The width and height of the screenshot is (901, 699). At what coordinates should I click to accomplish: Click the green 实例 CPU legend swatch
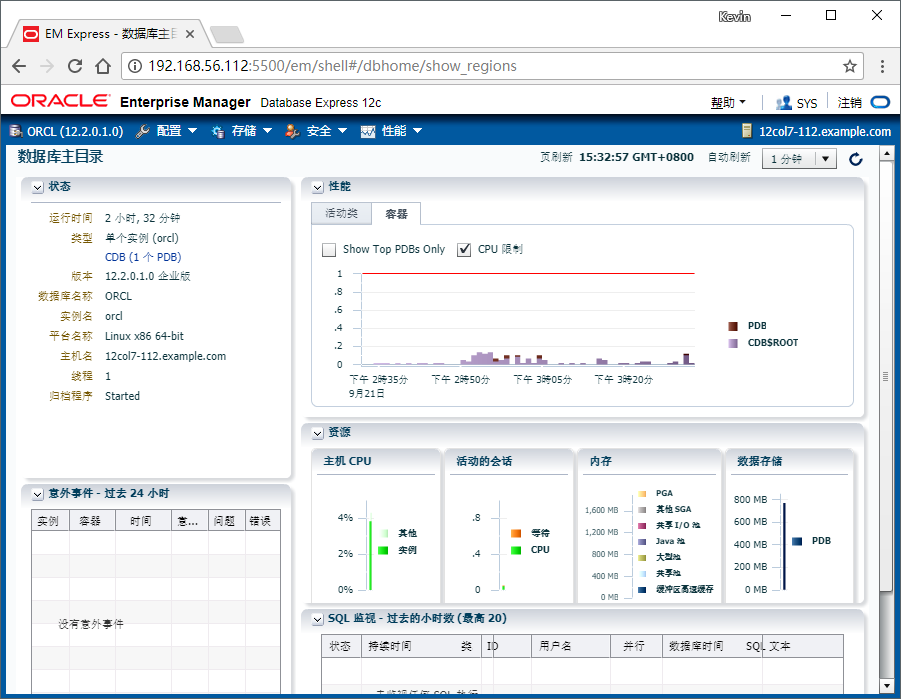pyautogui.click(x=383, y=550)
